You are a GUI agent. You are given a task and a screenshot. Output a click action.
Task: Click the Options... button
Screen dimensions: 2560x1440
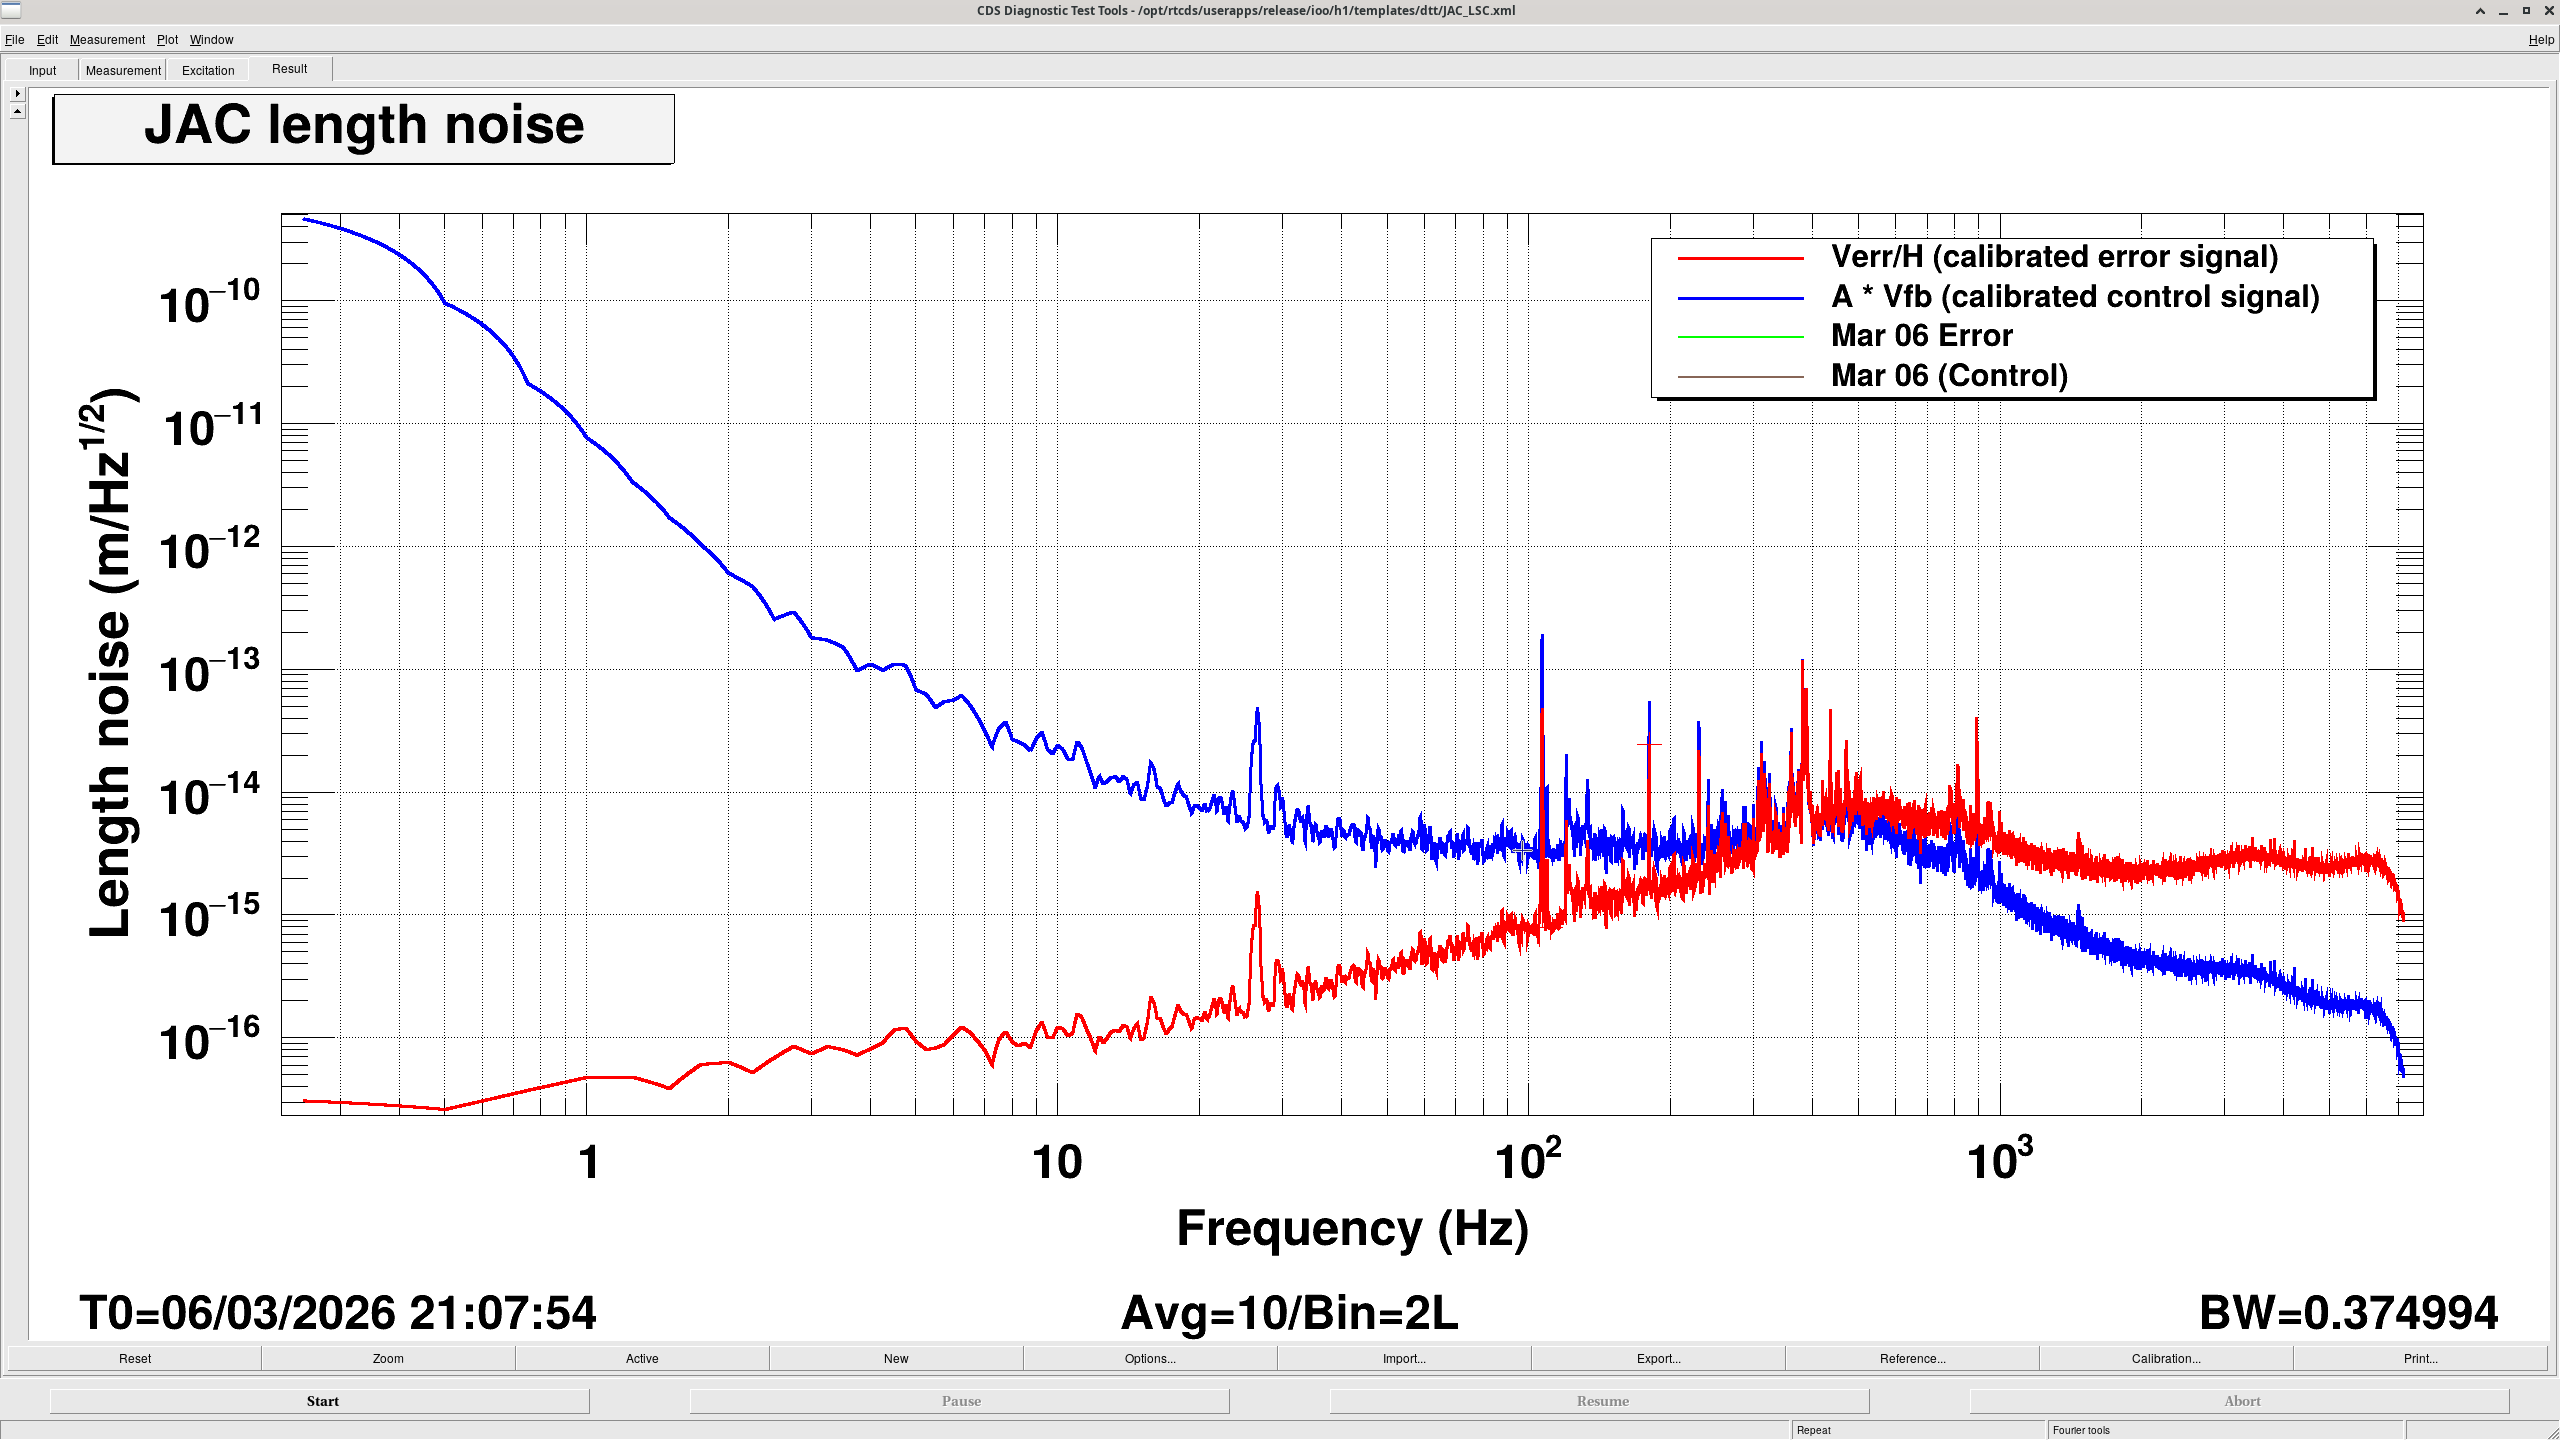(x=1150, y=1358)
